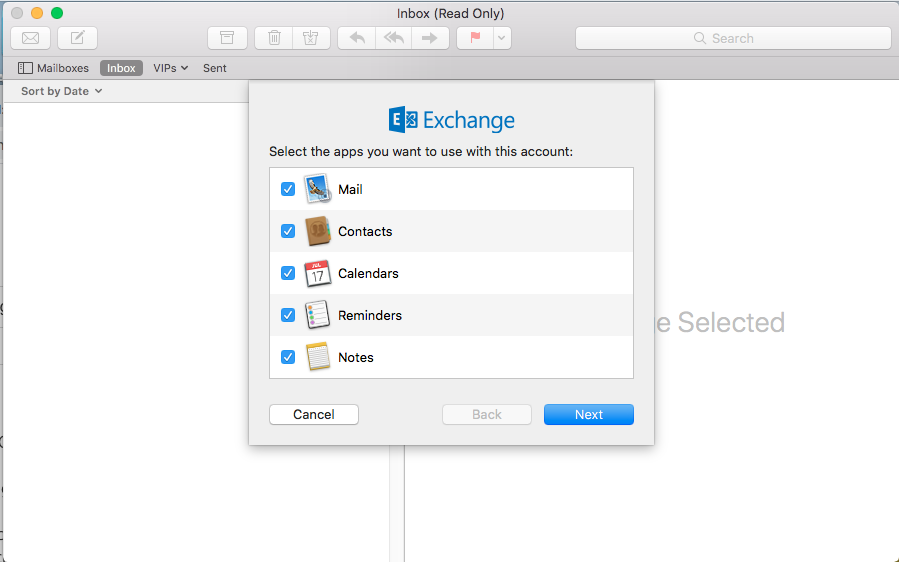899x562 pixels.
Task: Uncheck the Contacts checkbox
Action: 288,231
